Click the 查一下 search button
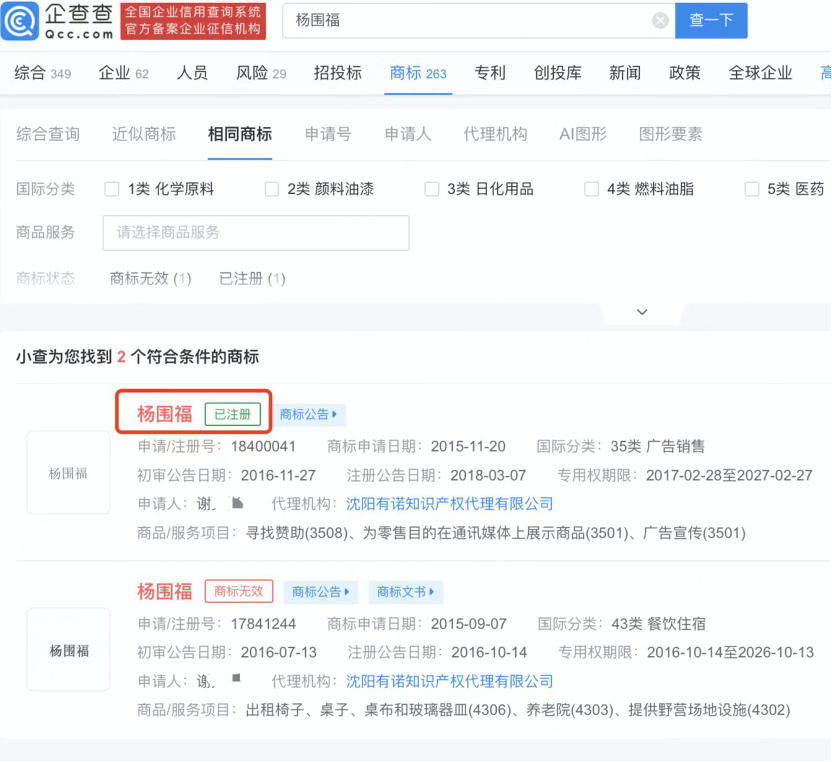This screenshot has width=832, height=762. point(711,20)
